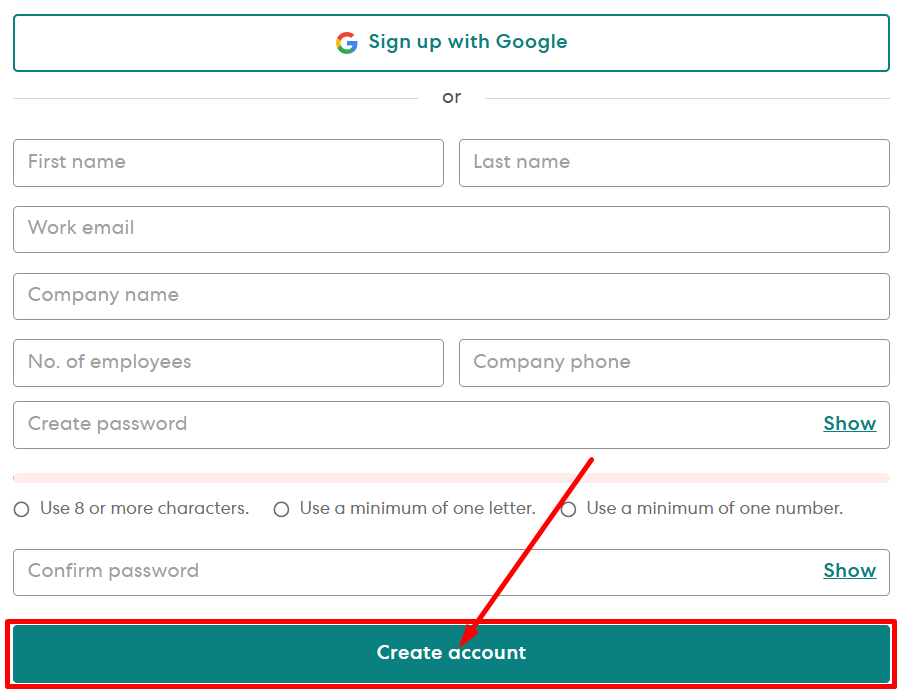Focus the Work email input
The image size is (905, 696).
[451, 229]
